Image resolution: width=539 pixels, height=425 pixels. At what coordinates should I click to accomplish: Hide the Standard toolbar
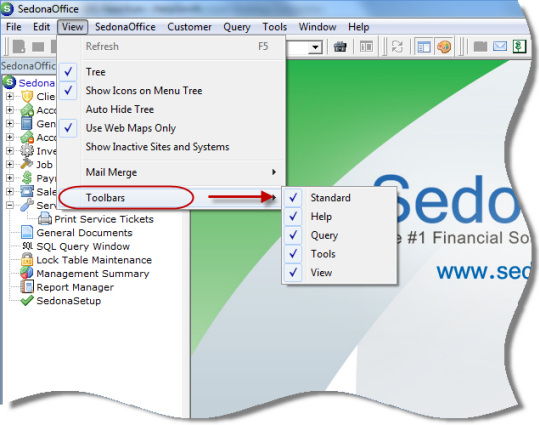(339, 198)
